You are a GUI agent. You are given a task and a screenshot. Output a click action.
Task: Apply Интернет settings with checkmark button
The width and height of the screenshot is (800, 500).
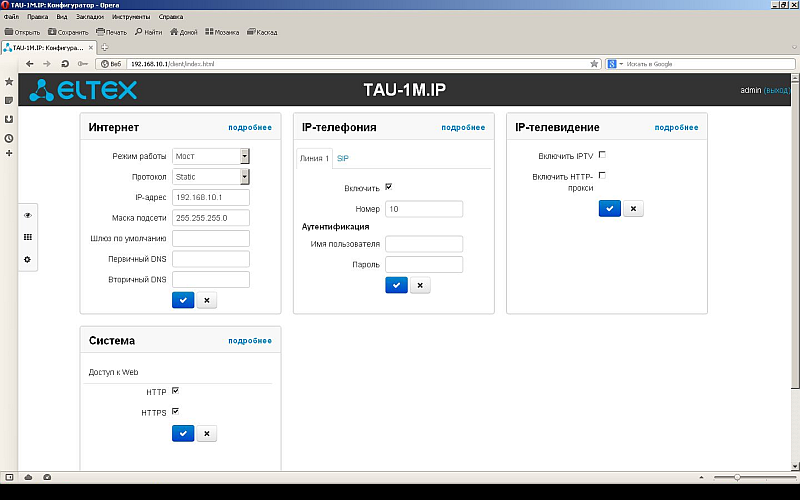pos(183,300)
